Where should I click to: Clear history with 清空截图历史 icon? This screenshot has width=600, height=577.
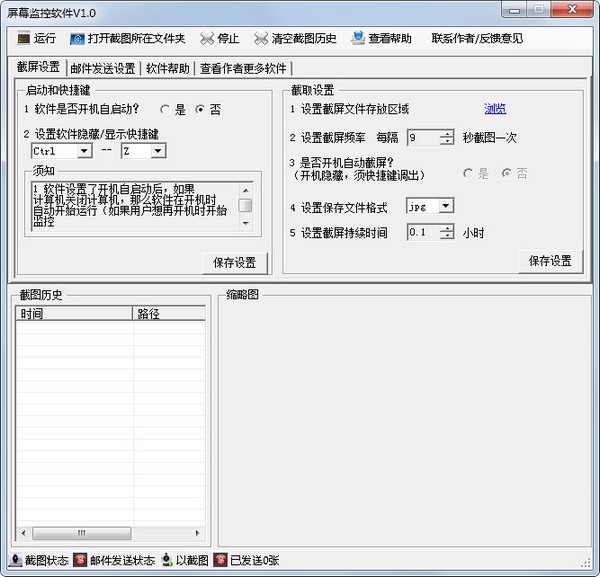point(261,39)
